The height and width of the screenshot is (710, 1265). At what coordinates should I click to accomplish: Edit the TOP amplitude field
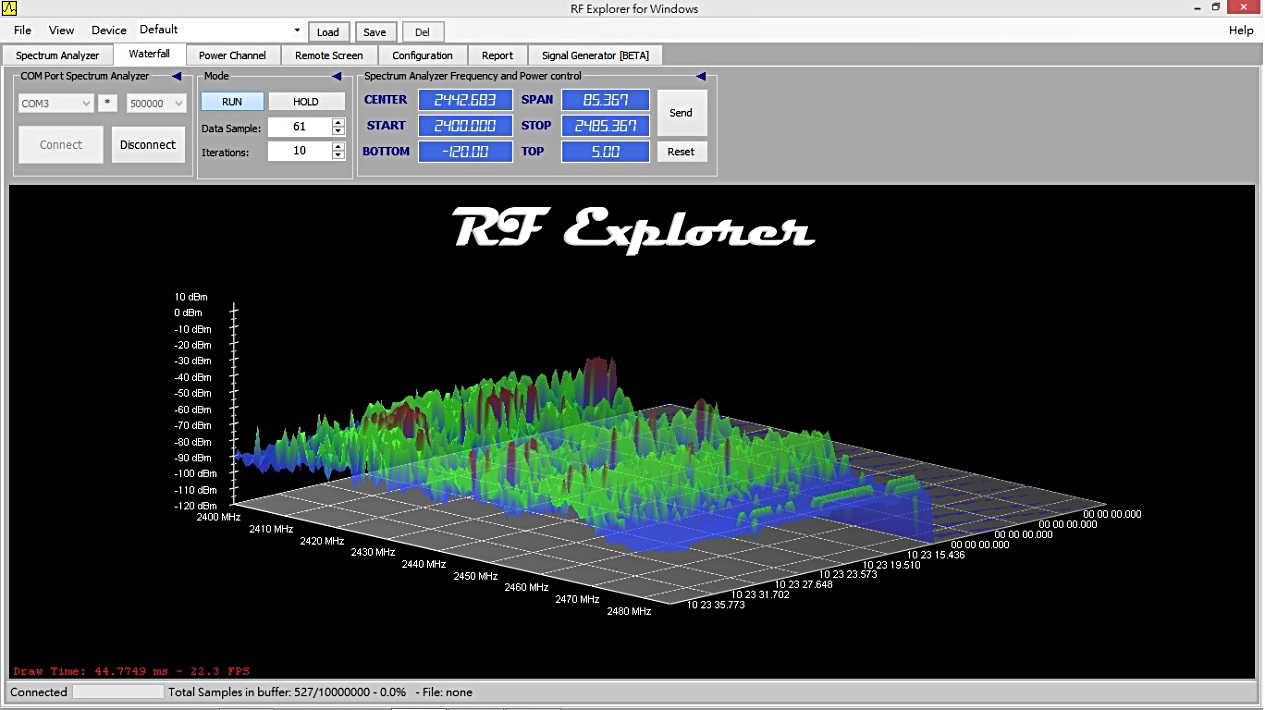(x=606, y=152)
